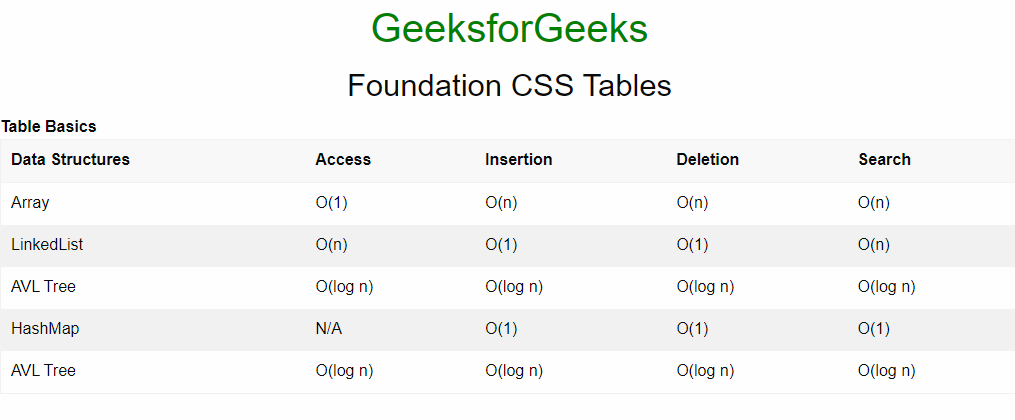Click the Deletion column header
The image size is (1015, 420).
coord(708,160)
